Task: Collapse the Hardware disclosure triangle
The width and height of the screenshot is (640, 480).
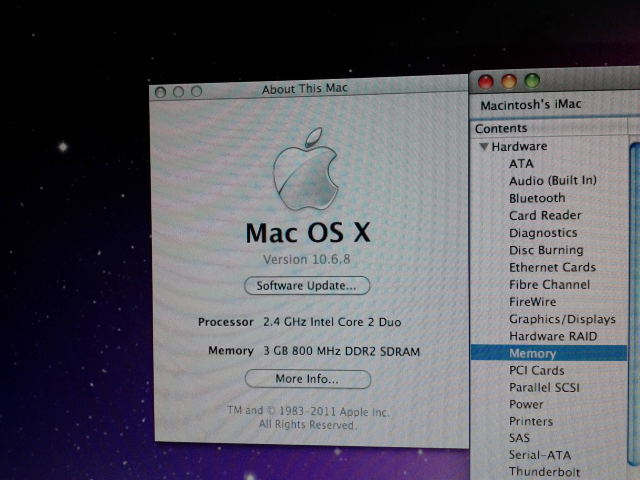Action: point(484,147)
